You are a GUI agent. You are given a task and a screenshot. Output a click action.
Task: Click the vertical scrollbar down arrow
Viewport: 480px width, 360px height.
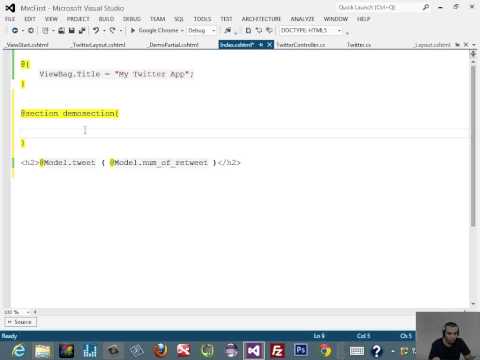pyautogui.click(x=473, y=304)
